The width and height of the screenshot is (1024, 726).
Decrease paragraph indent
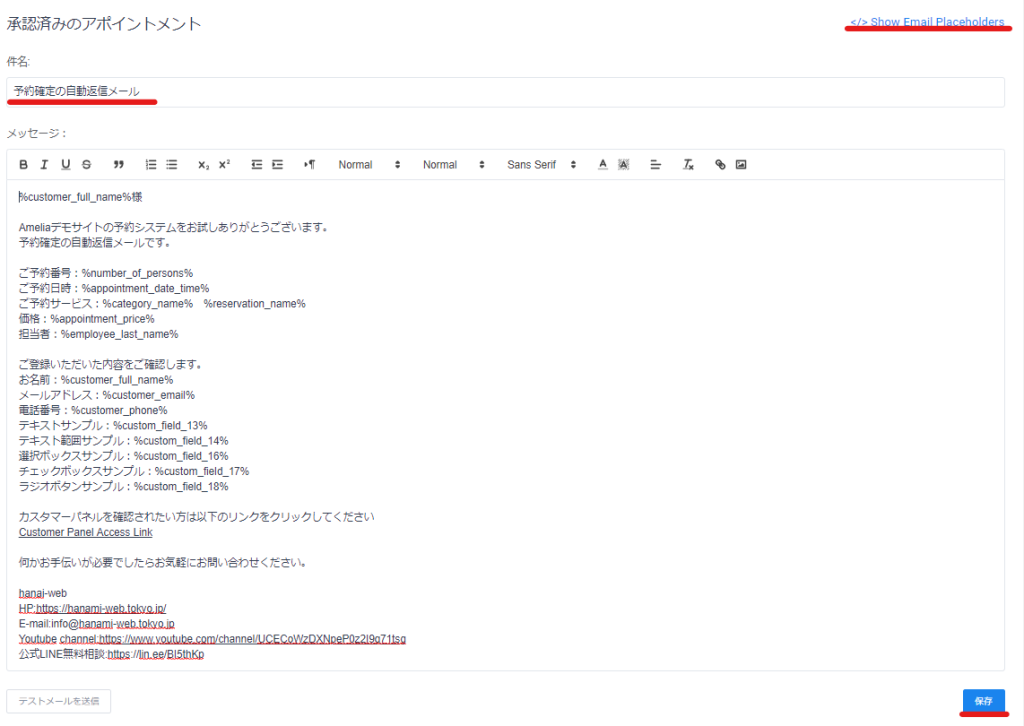click(x=257, y=165)
